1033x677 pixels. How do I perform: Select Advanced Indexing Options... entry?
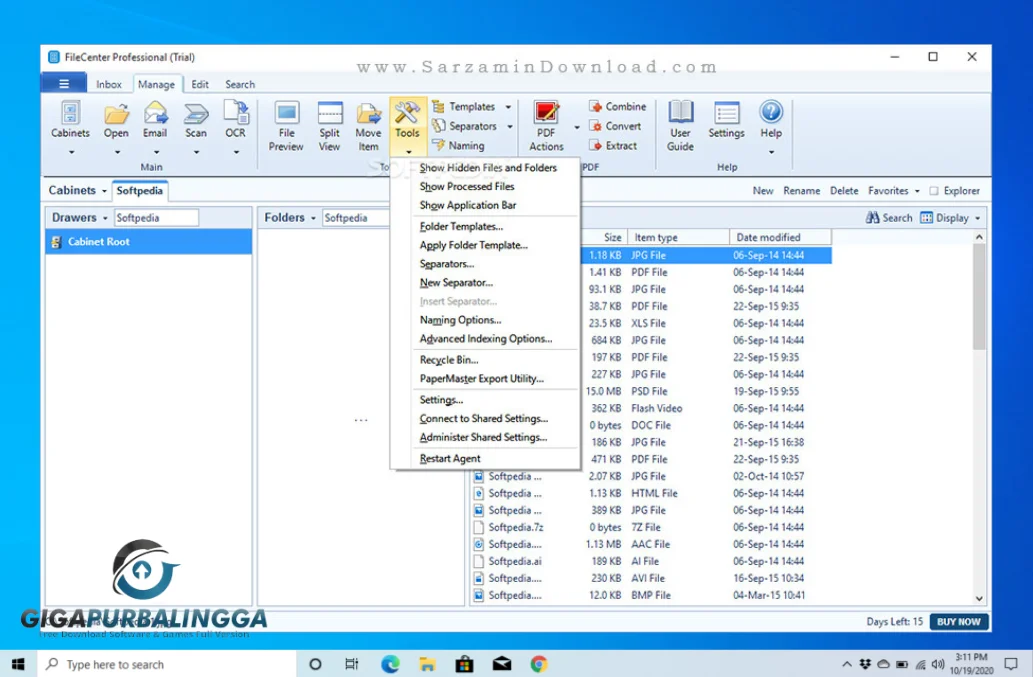486,338
